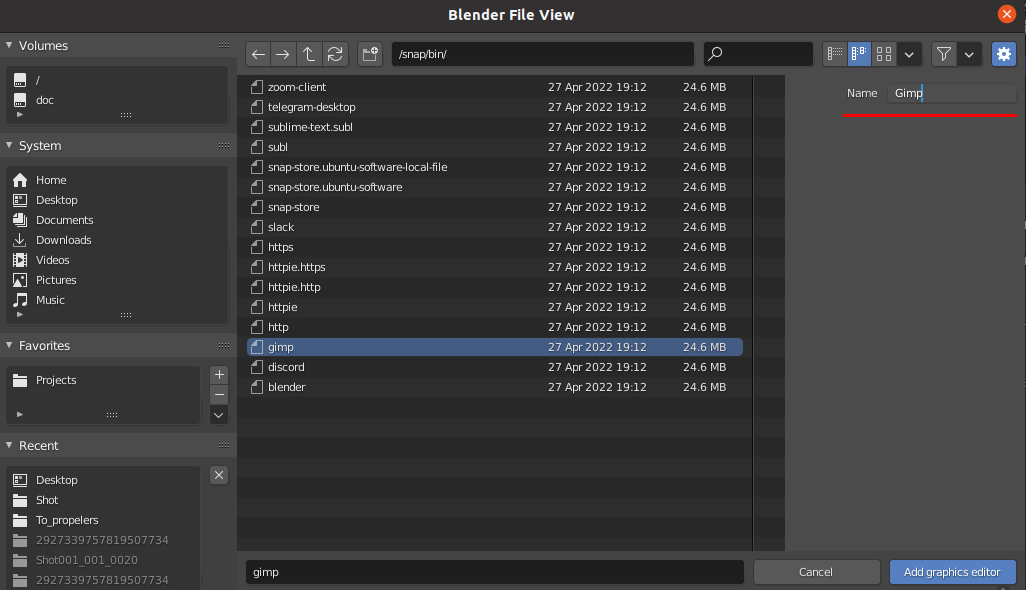This screenshot has width=1026, height=590.
Task: Create a new directory
Action: (x=370, y=54)
